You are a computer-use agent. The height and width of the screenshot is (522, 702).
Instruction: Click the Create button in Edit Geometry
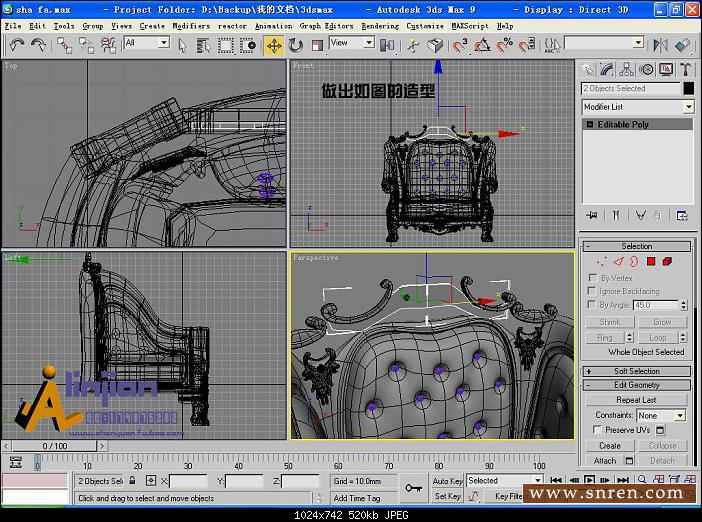610,445
